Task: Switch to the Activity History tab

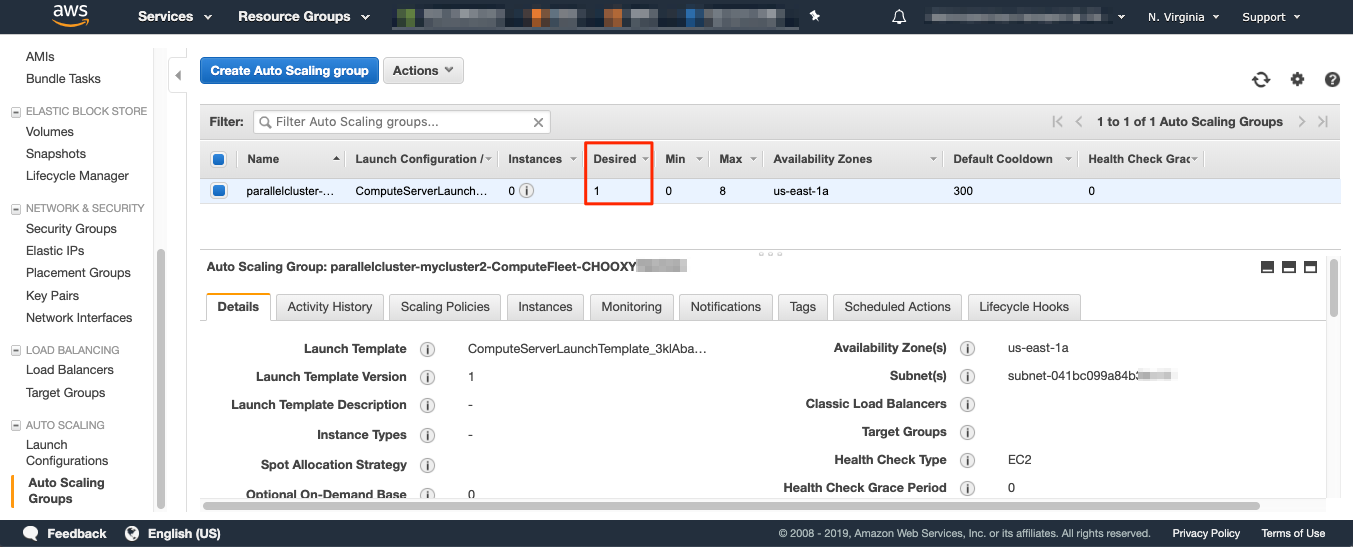Action: click(x=330, y=307)
